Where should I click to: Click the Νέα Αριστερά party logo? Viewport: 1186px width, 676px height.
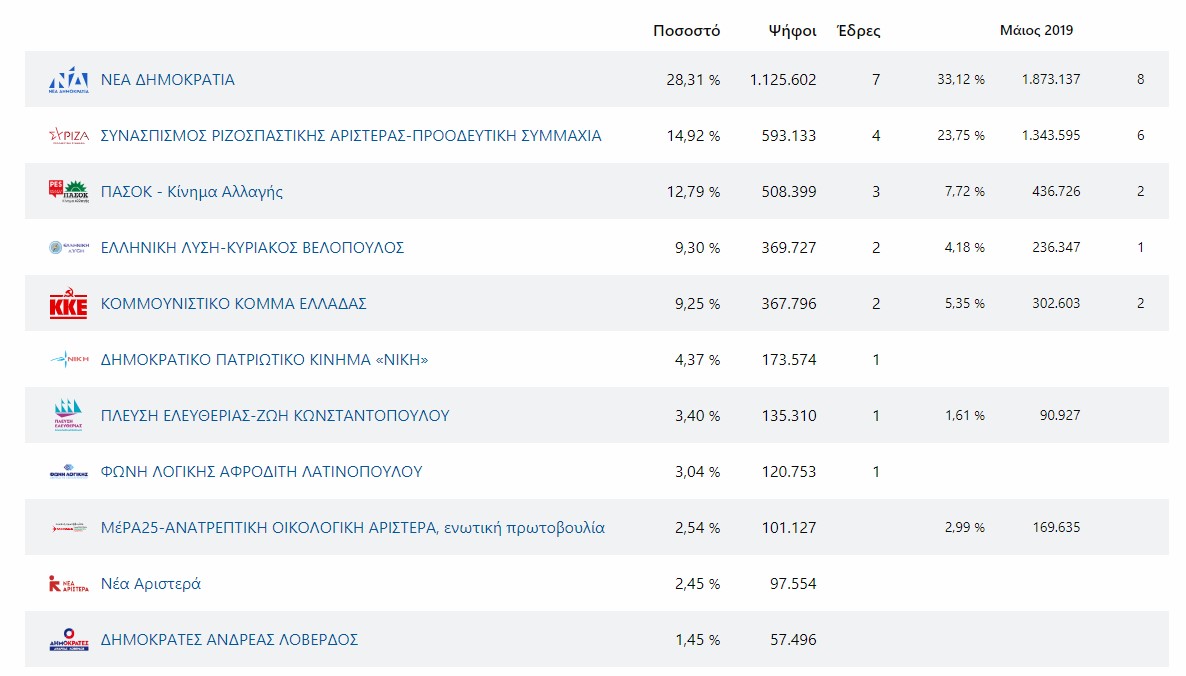pos(69,584)
